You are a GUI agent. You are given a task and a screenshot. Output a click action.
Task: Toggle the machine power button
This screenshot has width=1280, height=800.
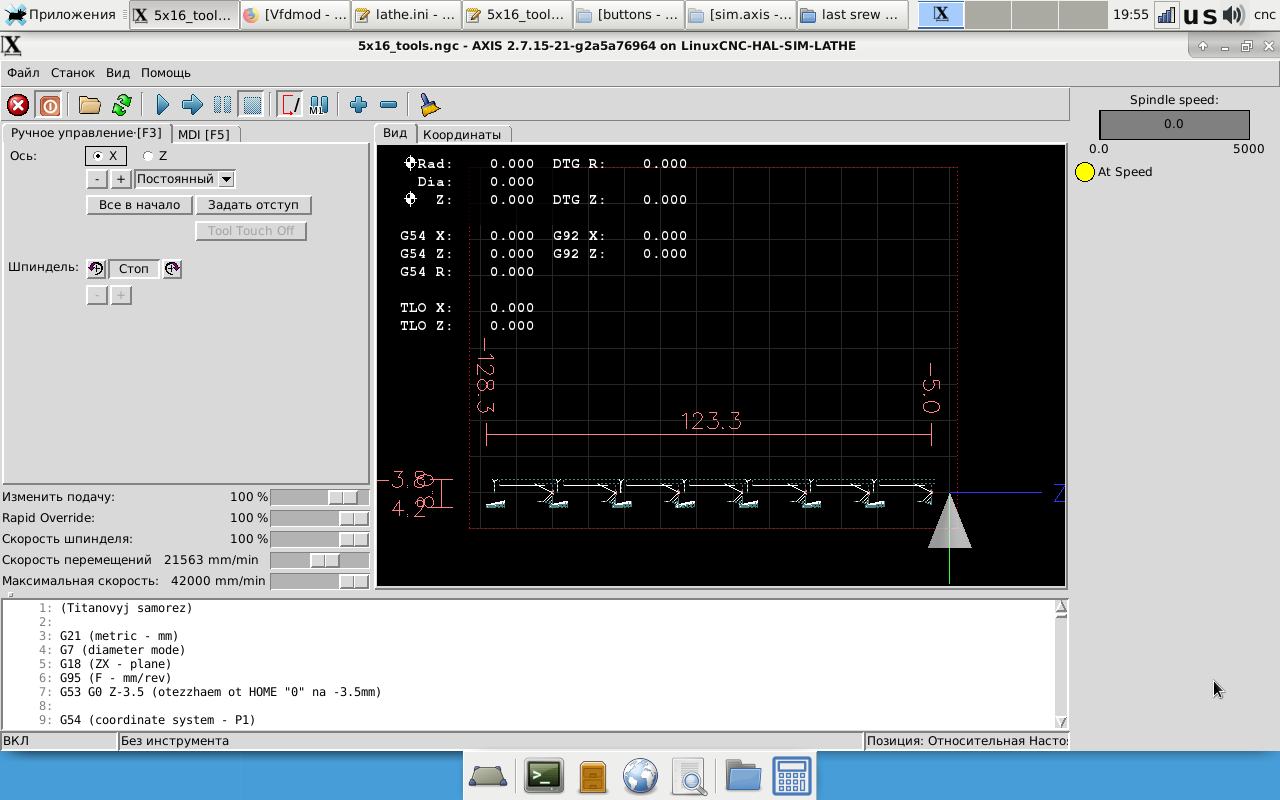click(49, 105)
